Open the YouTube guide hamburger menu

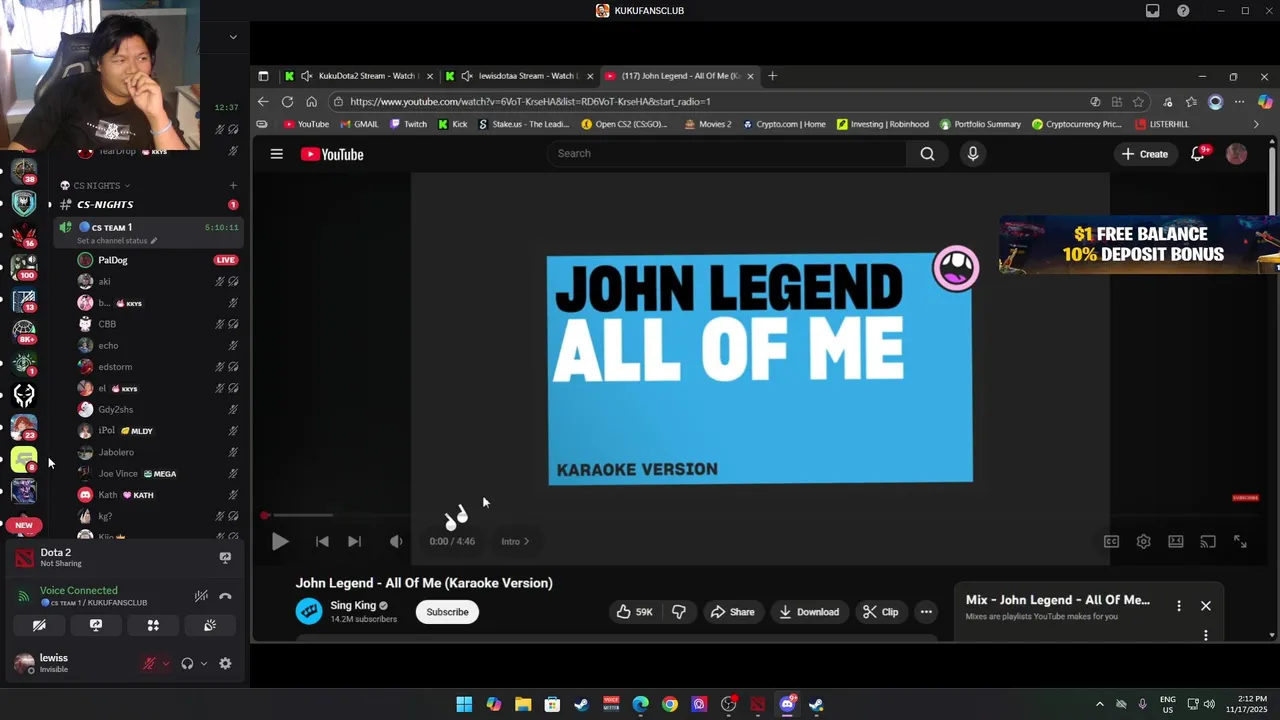coord(277,154)
